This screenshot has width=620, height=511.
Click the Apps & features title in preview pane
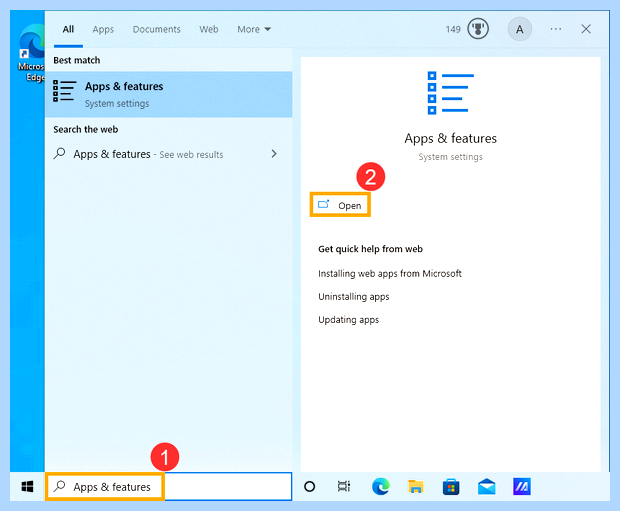click(450, 138)
